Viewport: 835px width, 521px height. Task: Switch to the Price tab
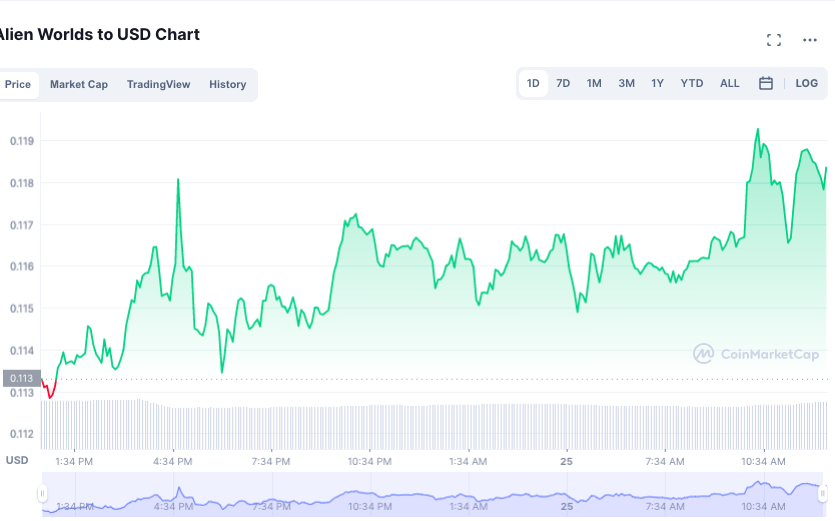pyautogui.click(x=18, y=84)
